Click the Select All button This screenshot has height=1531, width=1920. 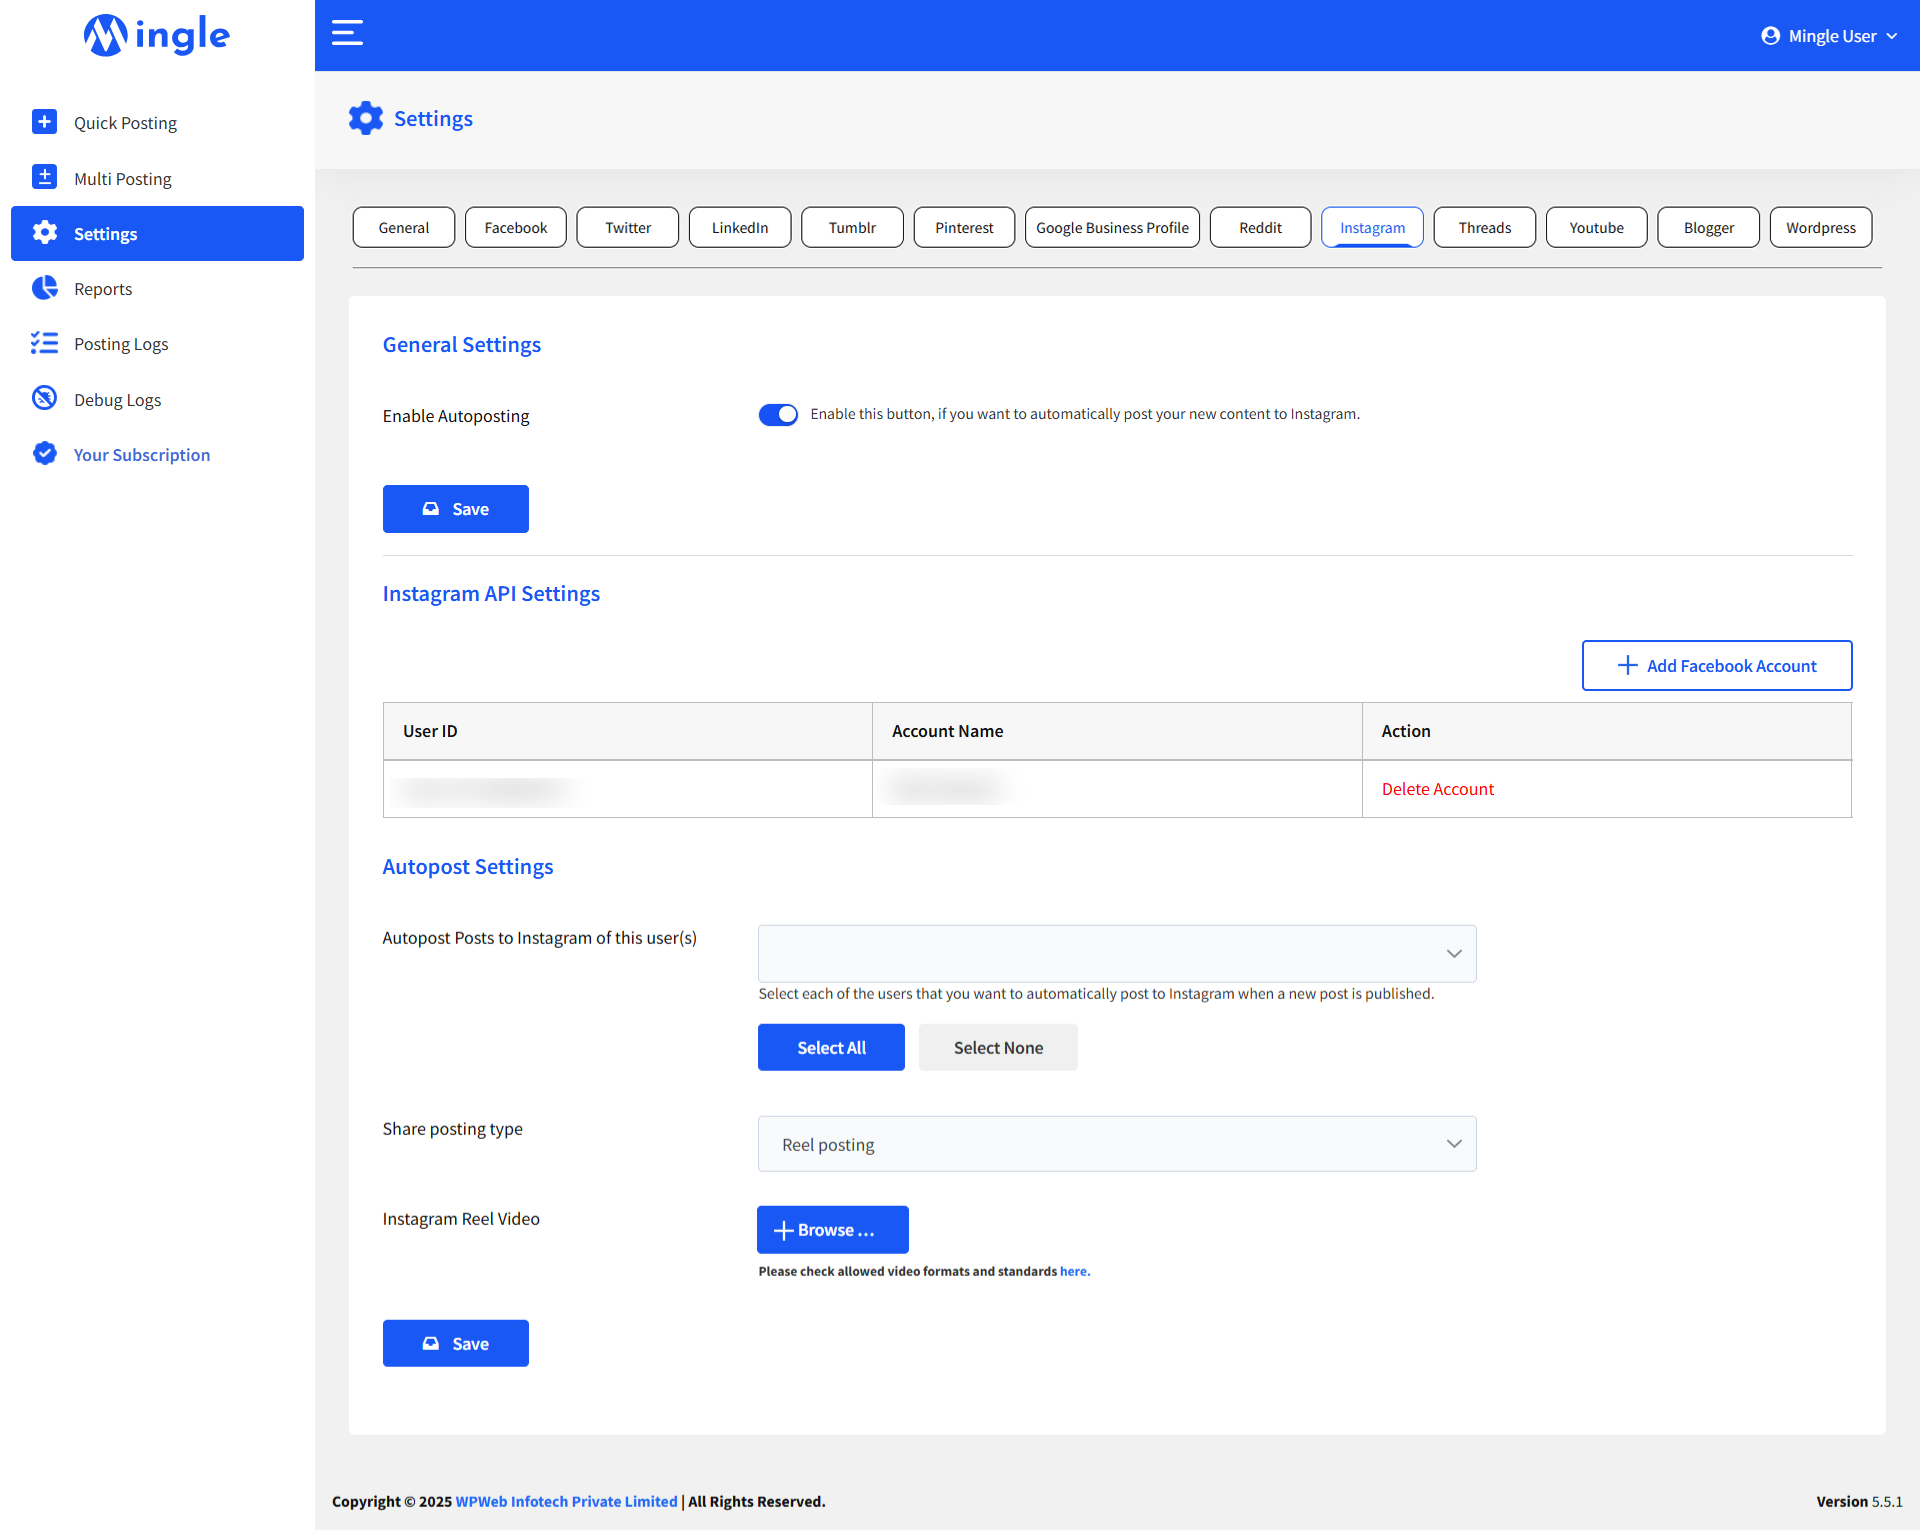coord(831,1047)
